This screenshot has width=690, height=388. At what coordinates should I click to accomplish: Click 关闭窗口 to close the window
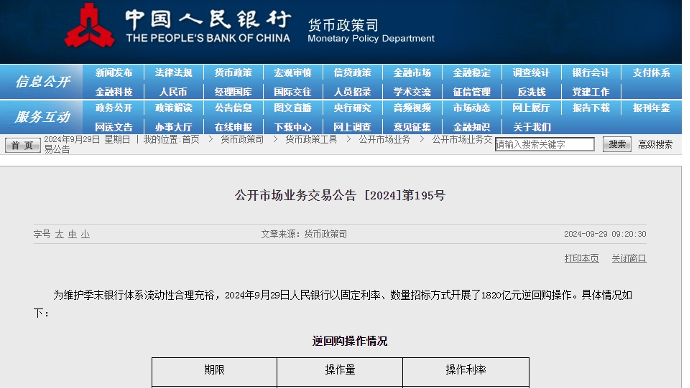point(629,258)
